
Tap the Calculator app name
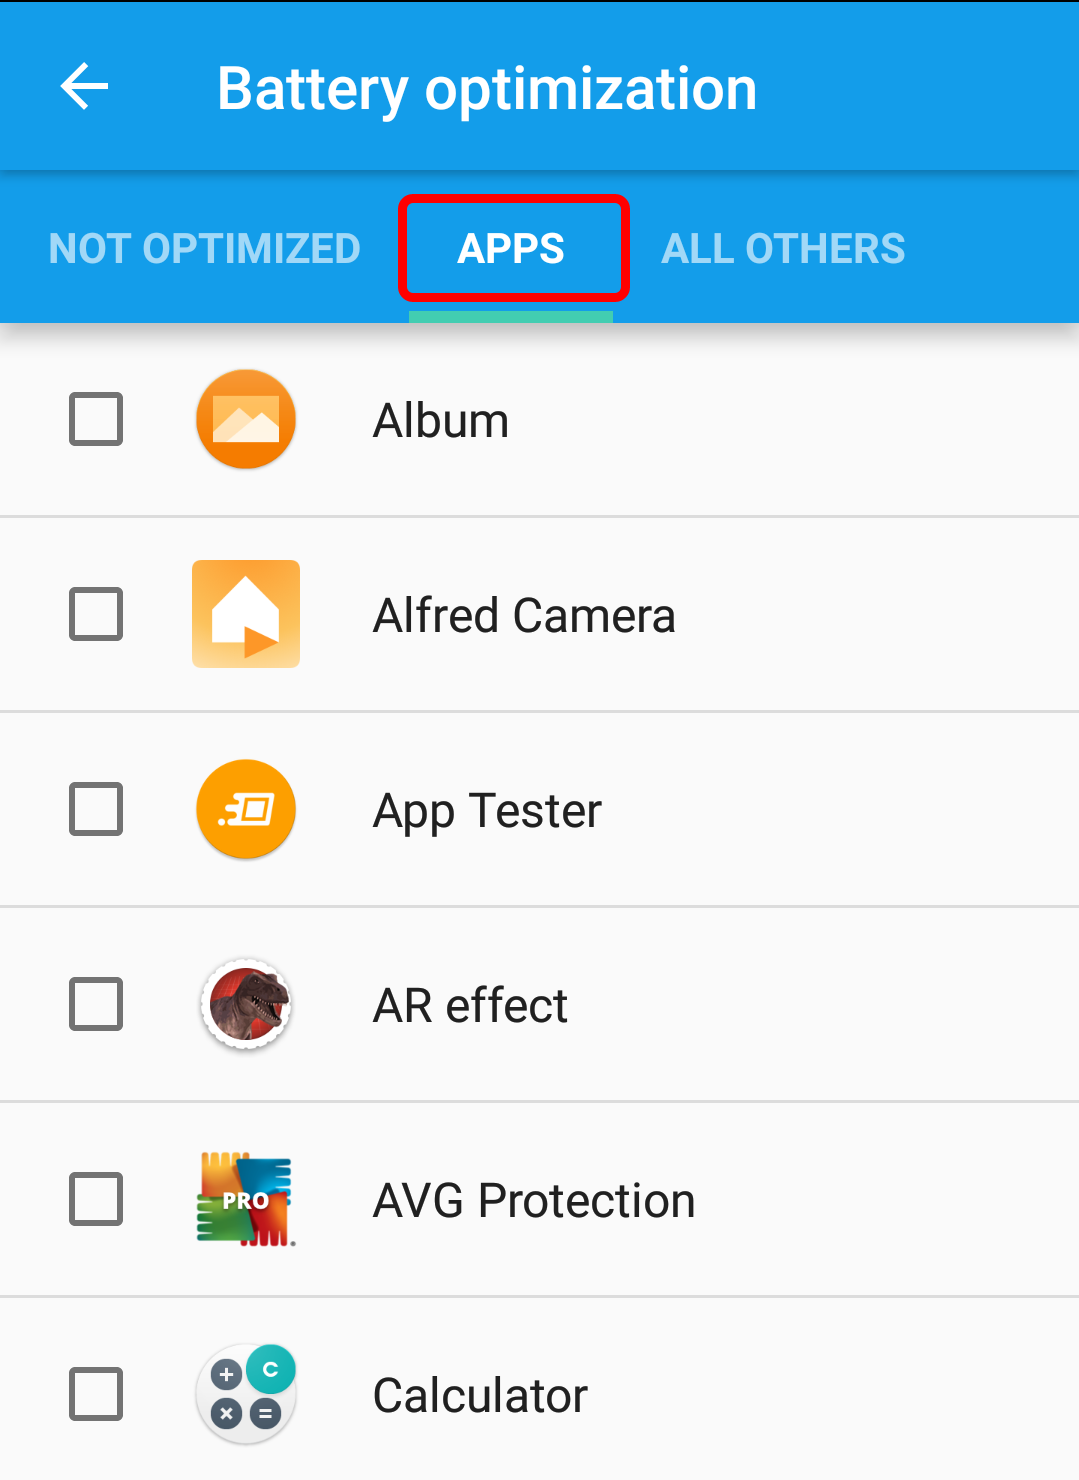(x=480, y=1395)
